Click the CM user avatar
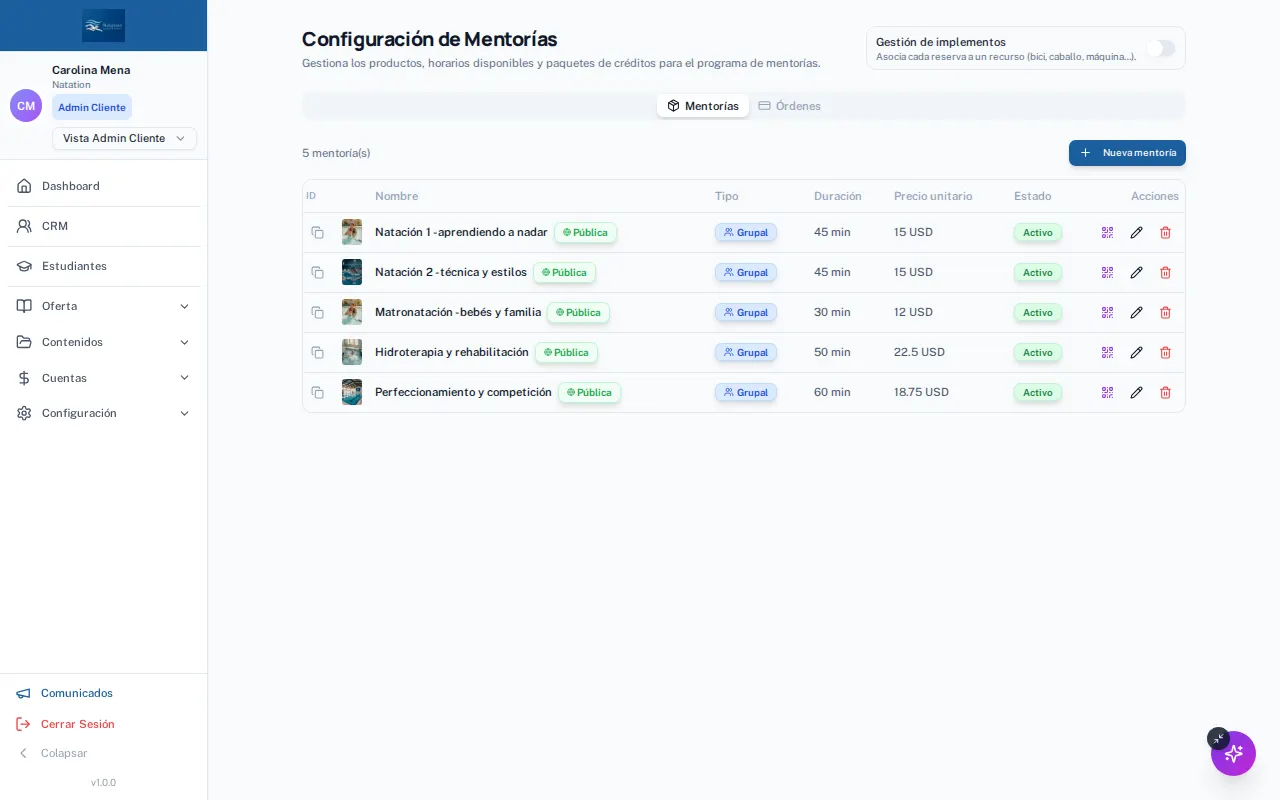This screenshot has height=800, width=1280. pos(26,105)
